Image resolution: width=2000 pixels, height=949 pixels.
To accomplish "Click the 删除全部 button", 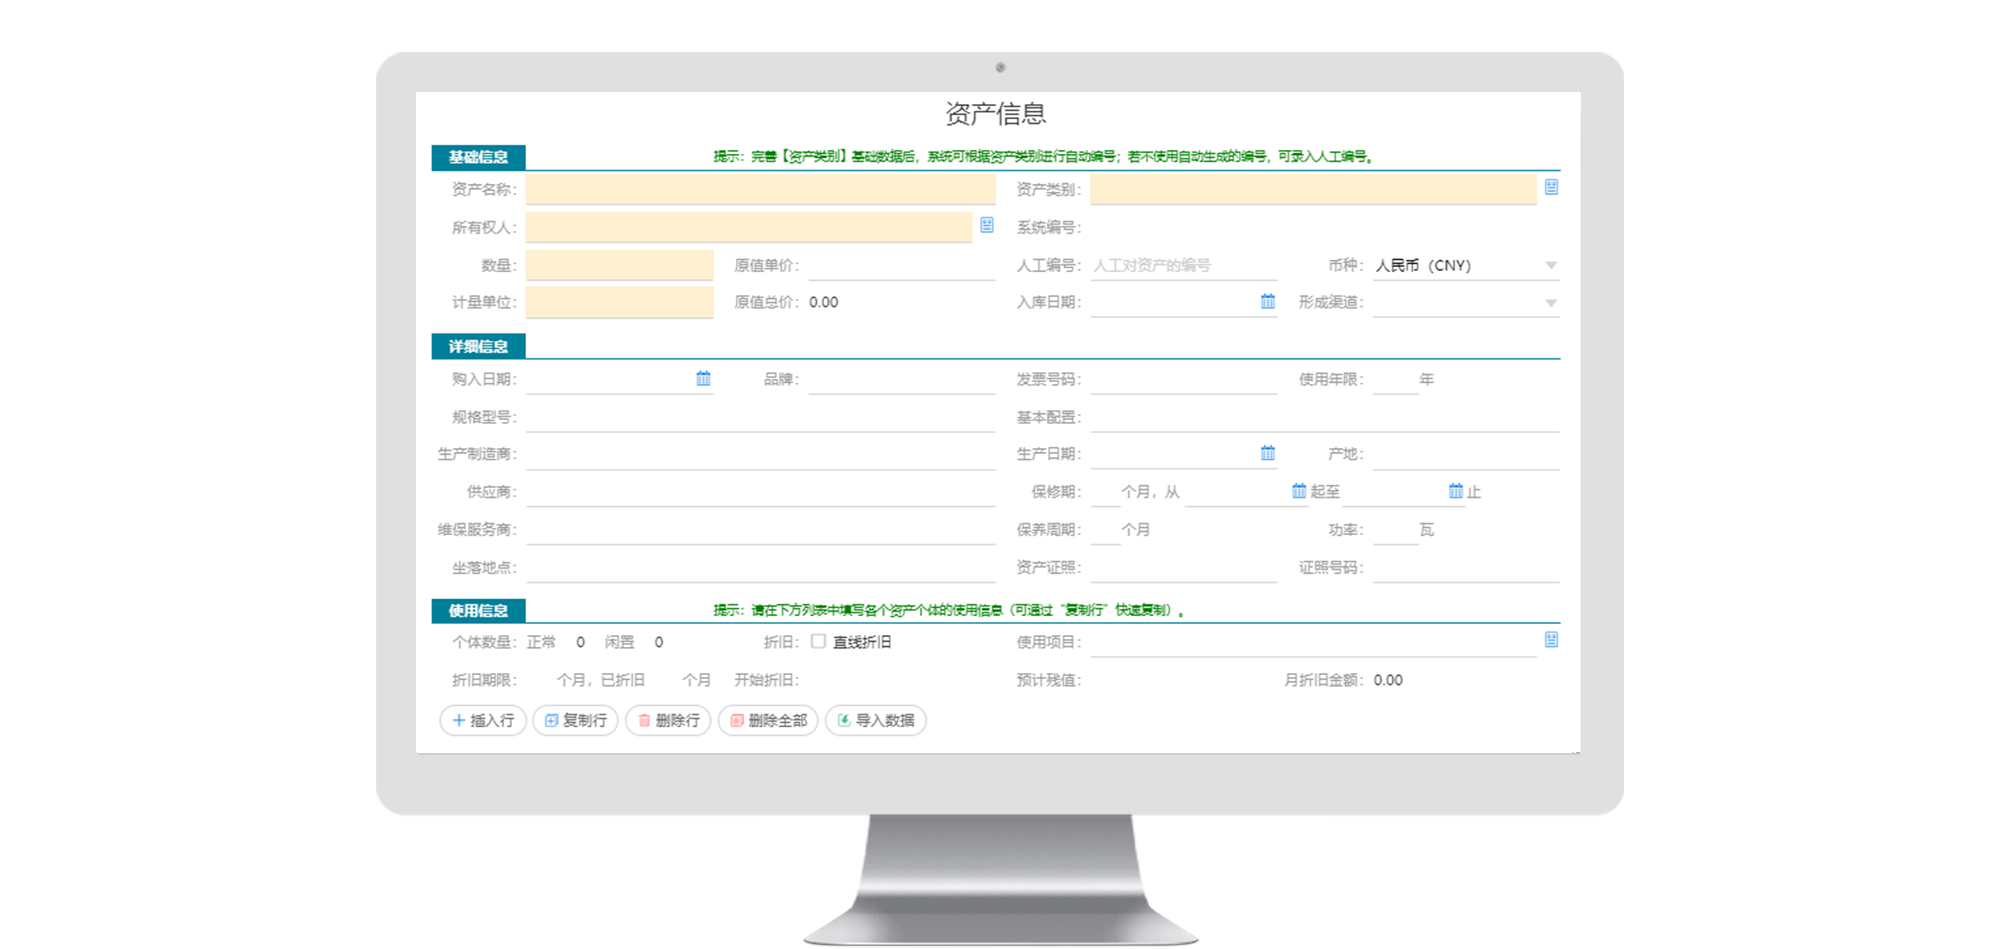I will [x=768, y=720].
